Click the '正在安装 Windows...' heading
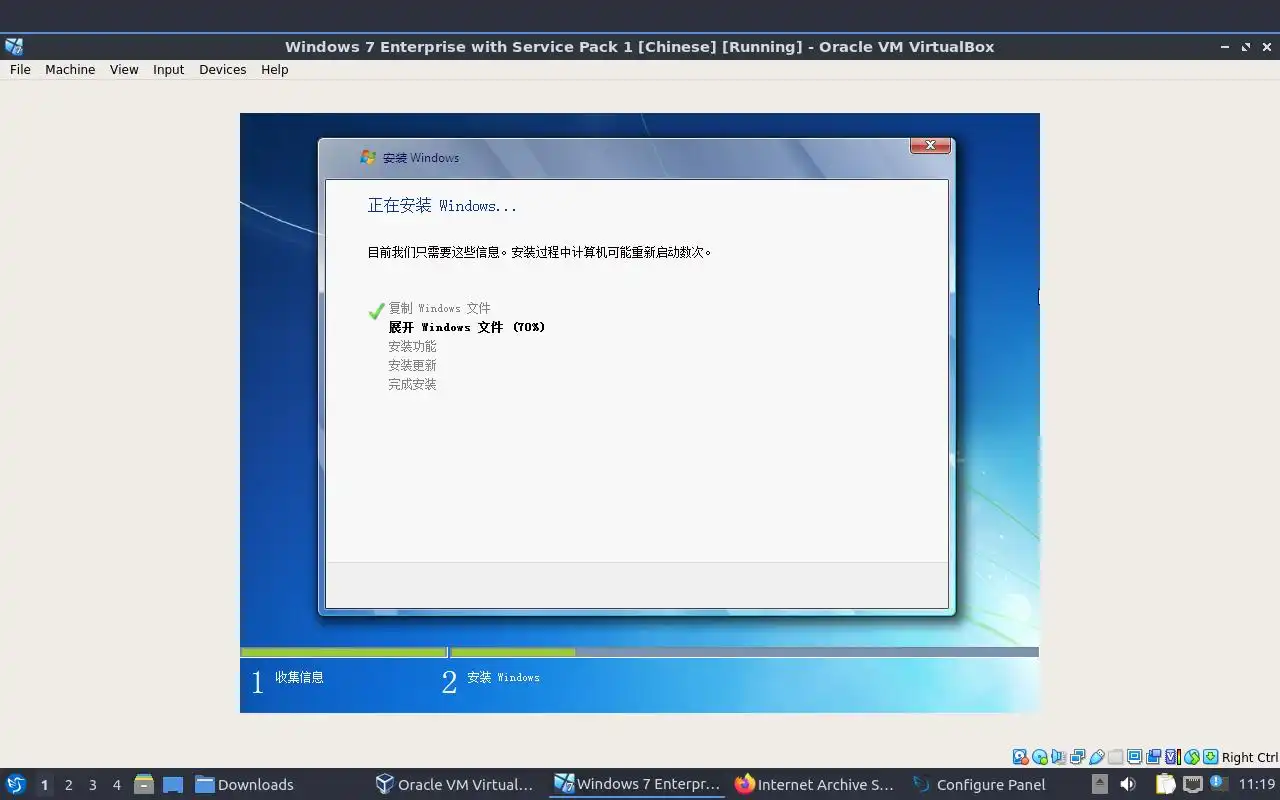 tap(442, 205)
